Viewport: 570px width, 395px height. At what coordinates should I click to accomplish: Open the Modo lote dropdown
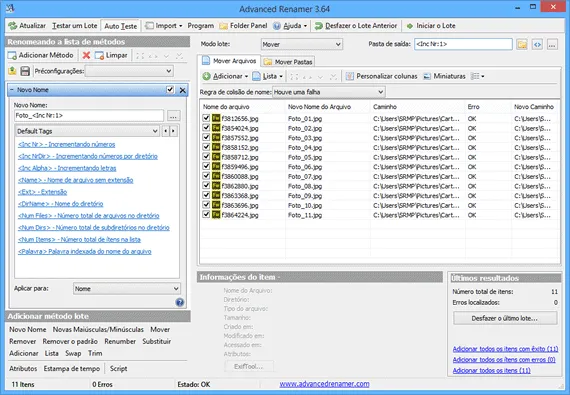(302, 44)
